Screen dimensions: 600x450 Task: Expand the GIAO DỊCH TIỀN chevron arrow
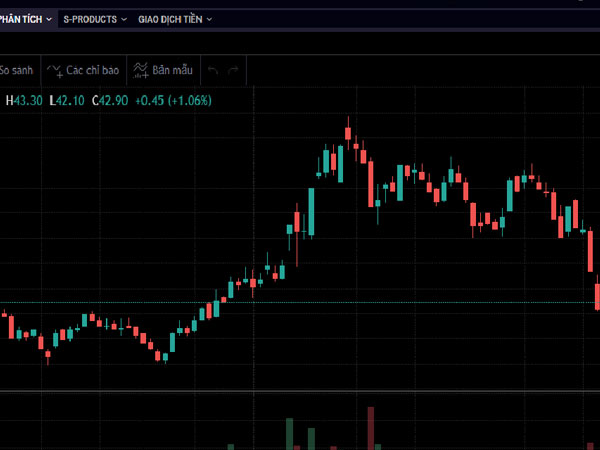[209, 19]
